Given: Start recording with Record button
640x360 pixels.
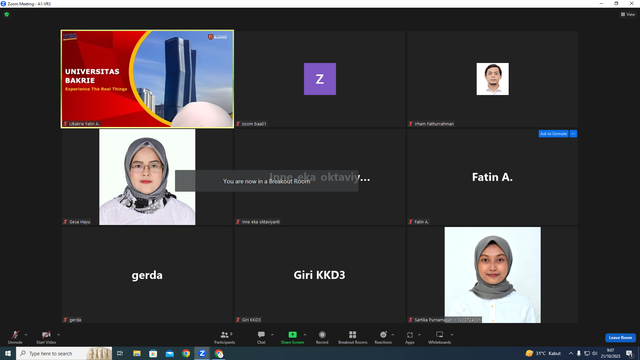Looking at the screenshot, I should pyautogui.click(x=322, y=337).
